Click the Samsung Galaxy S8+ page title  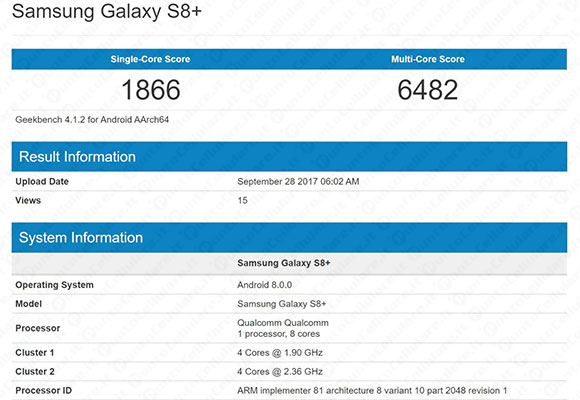[x=107, y=11]
